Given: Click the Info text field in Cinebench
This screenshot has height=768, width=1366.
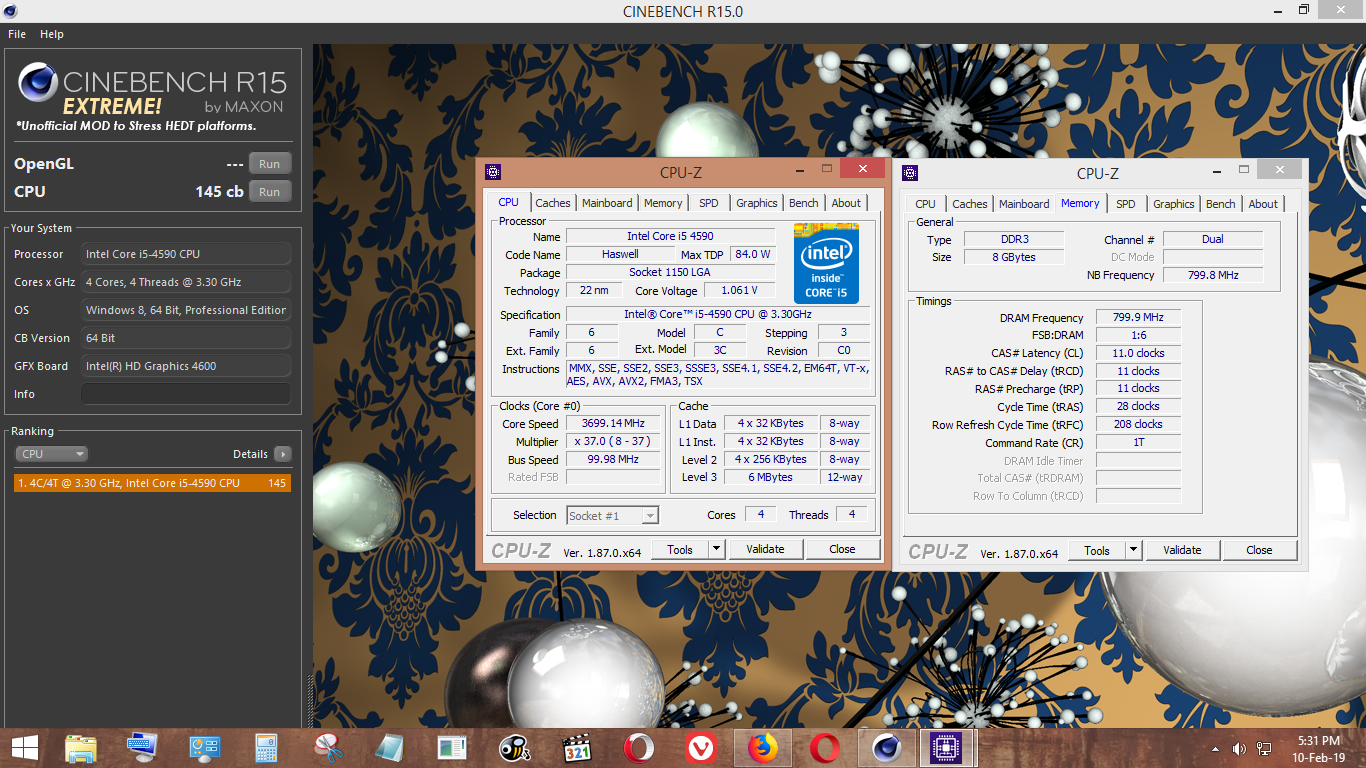Looking at the screenshot, I should click(186, 394).
